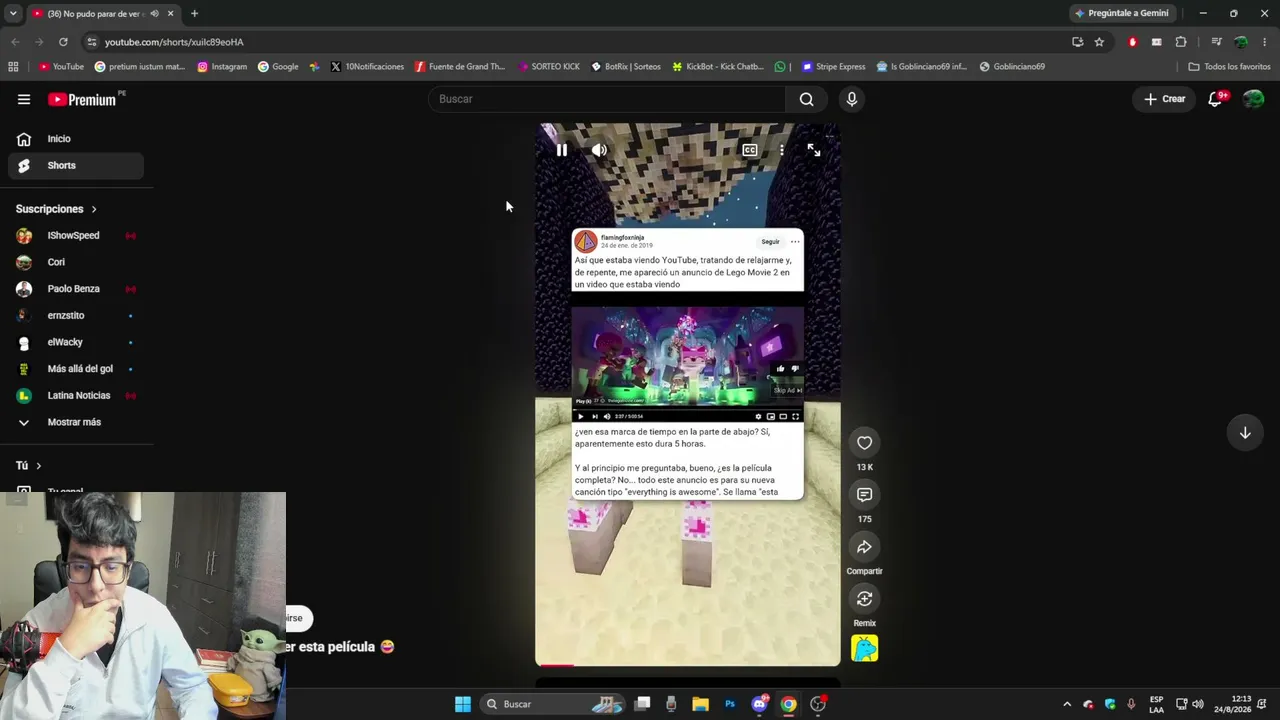Start voice search with the microphone

pyautogui.click(x=852, y=99)
